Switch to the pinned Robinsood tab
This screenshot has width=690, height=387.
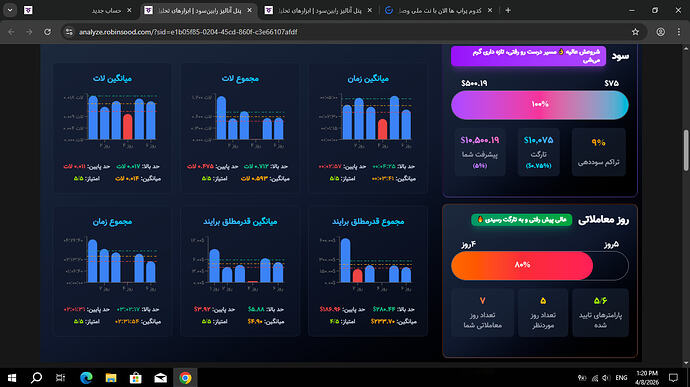(x=28, y=10)
